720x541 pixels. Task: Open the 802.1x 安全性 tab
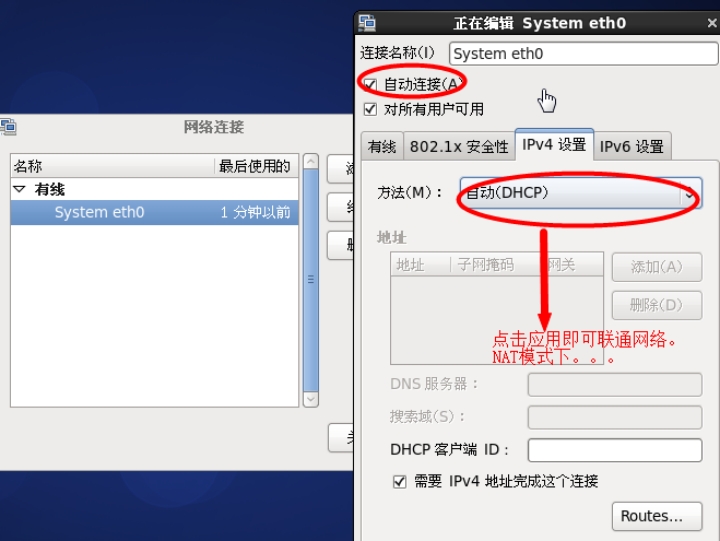click(x=459, y=146)
